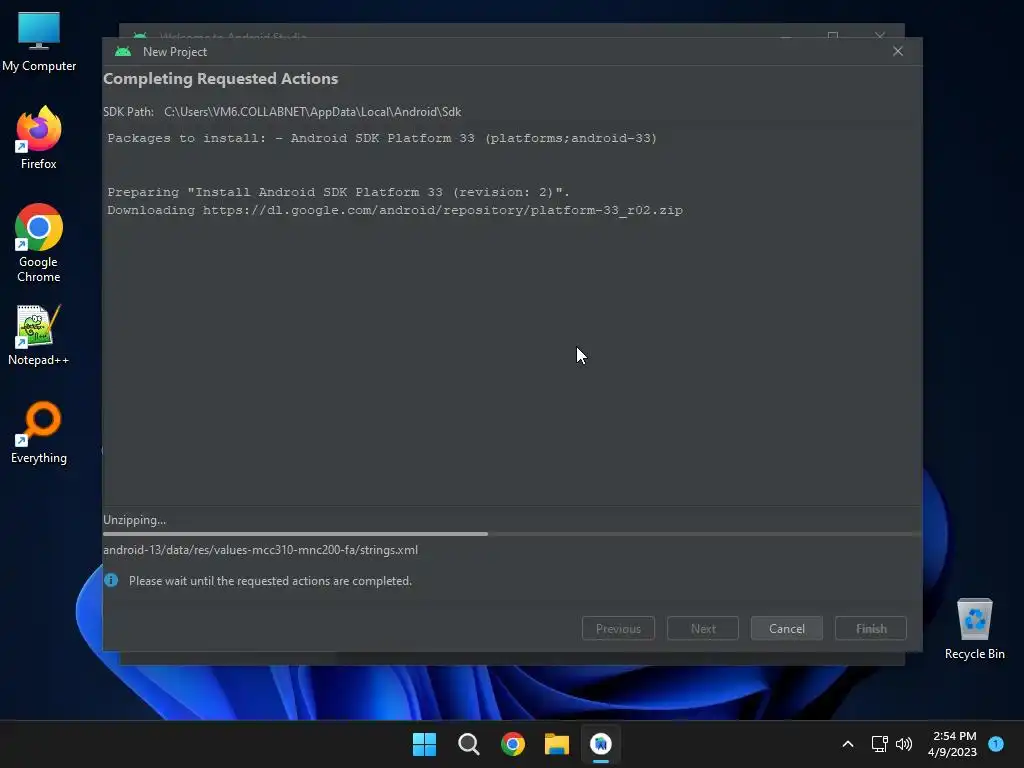Show hidden system tray icons
Screen dimensions: 1024x768
848,744
